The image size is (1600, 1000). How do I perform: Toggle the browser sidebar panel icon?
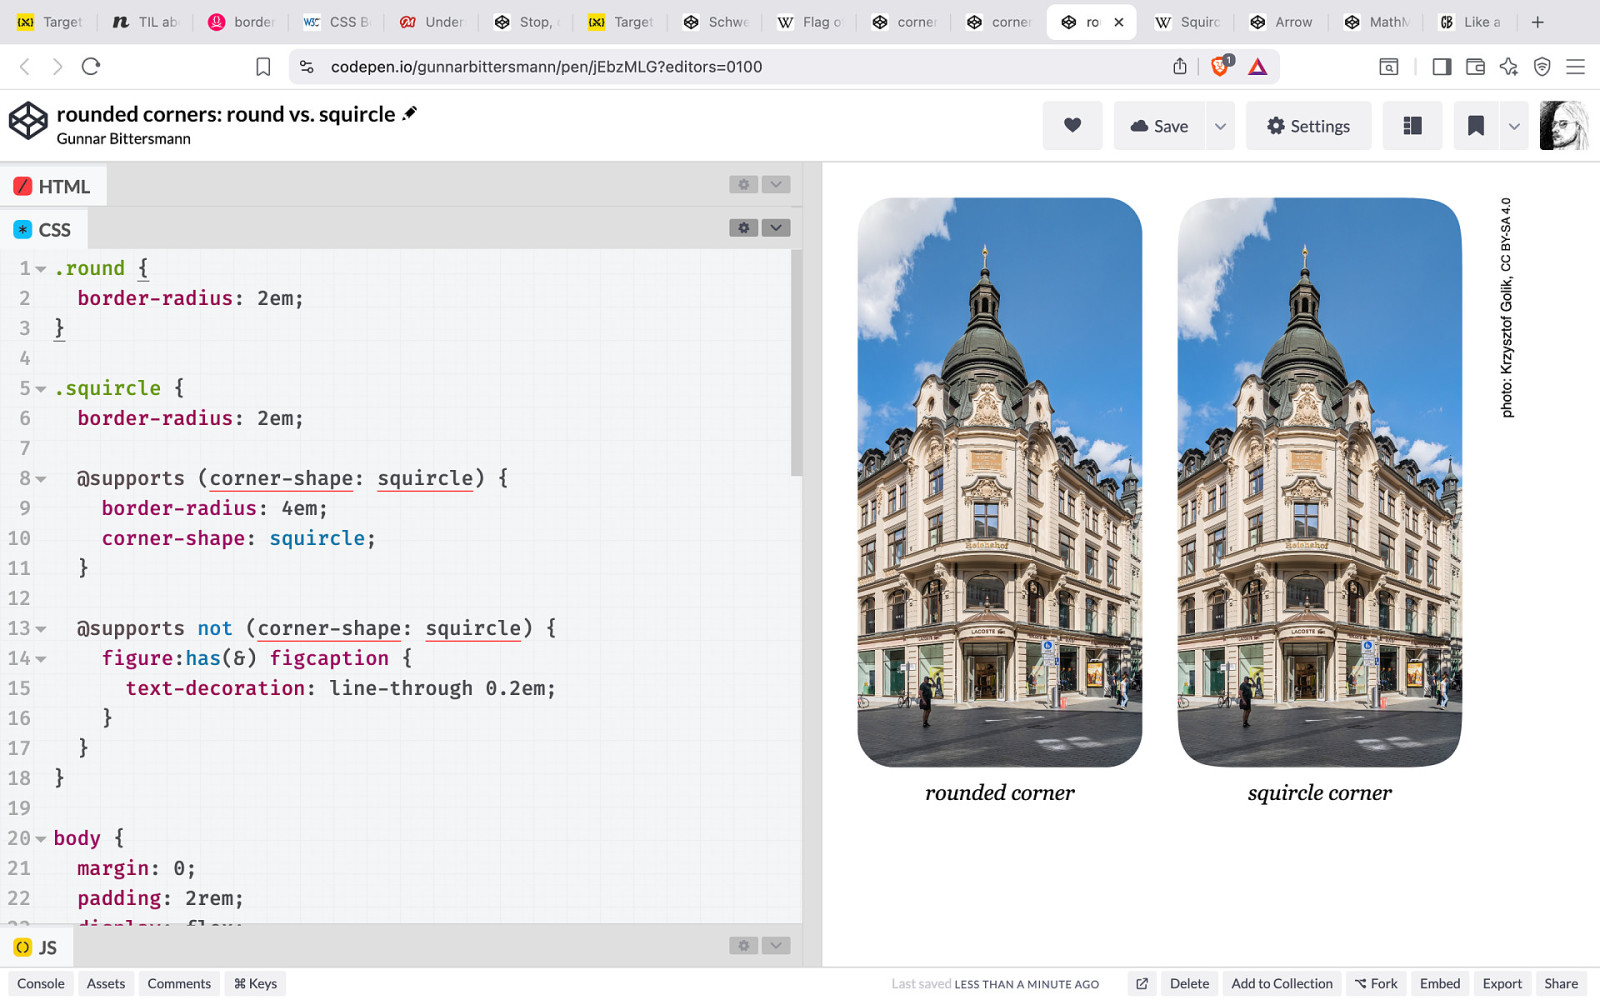pyautogui.click(x=1441, y=67)
